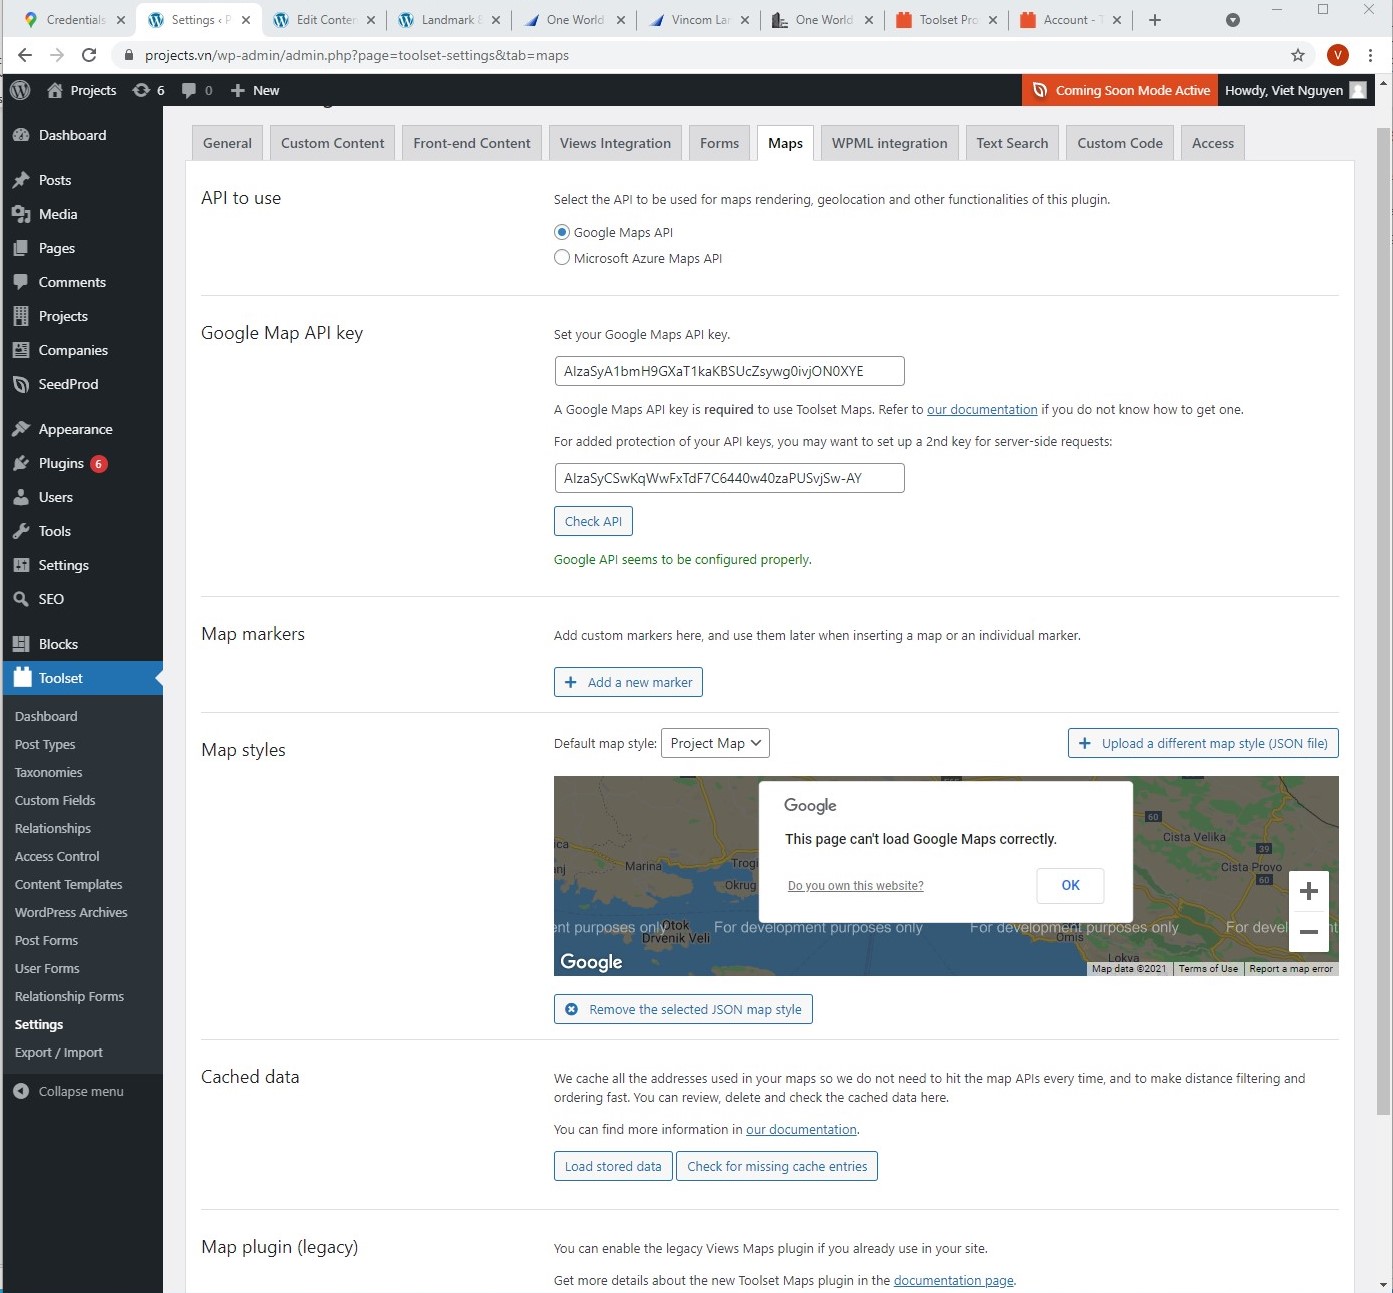This screenshot has height=1293, width=1393.
Task: Reload the page with the refresh icon
Action: click(x=89, y=55)
